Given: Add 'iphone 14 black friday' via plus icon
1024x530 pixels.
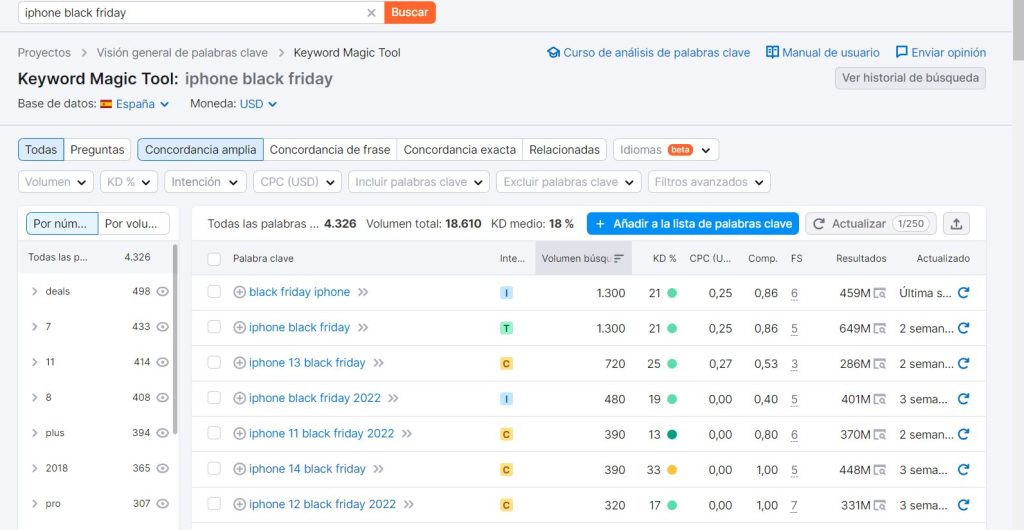Looking at the screenshot, I should coord(240,469).
